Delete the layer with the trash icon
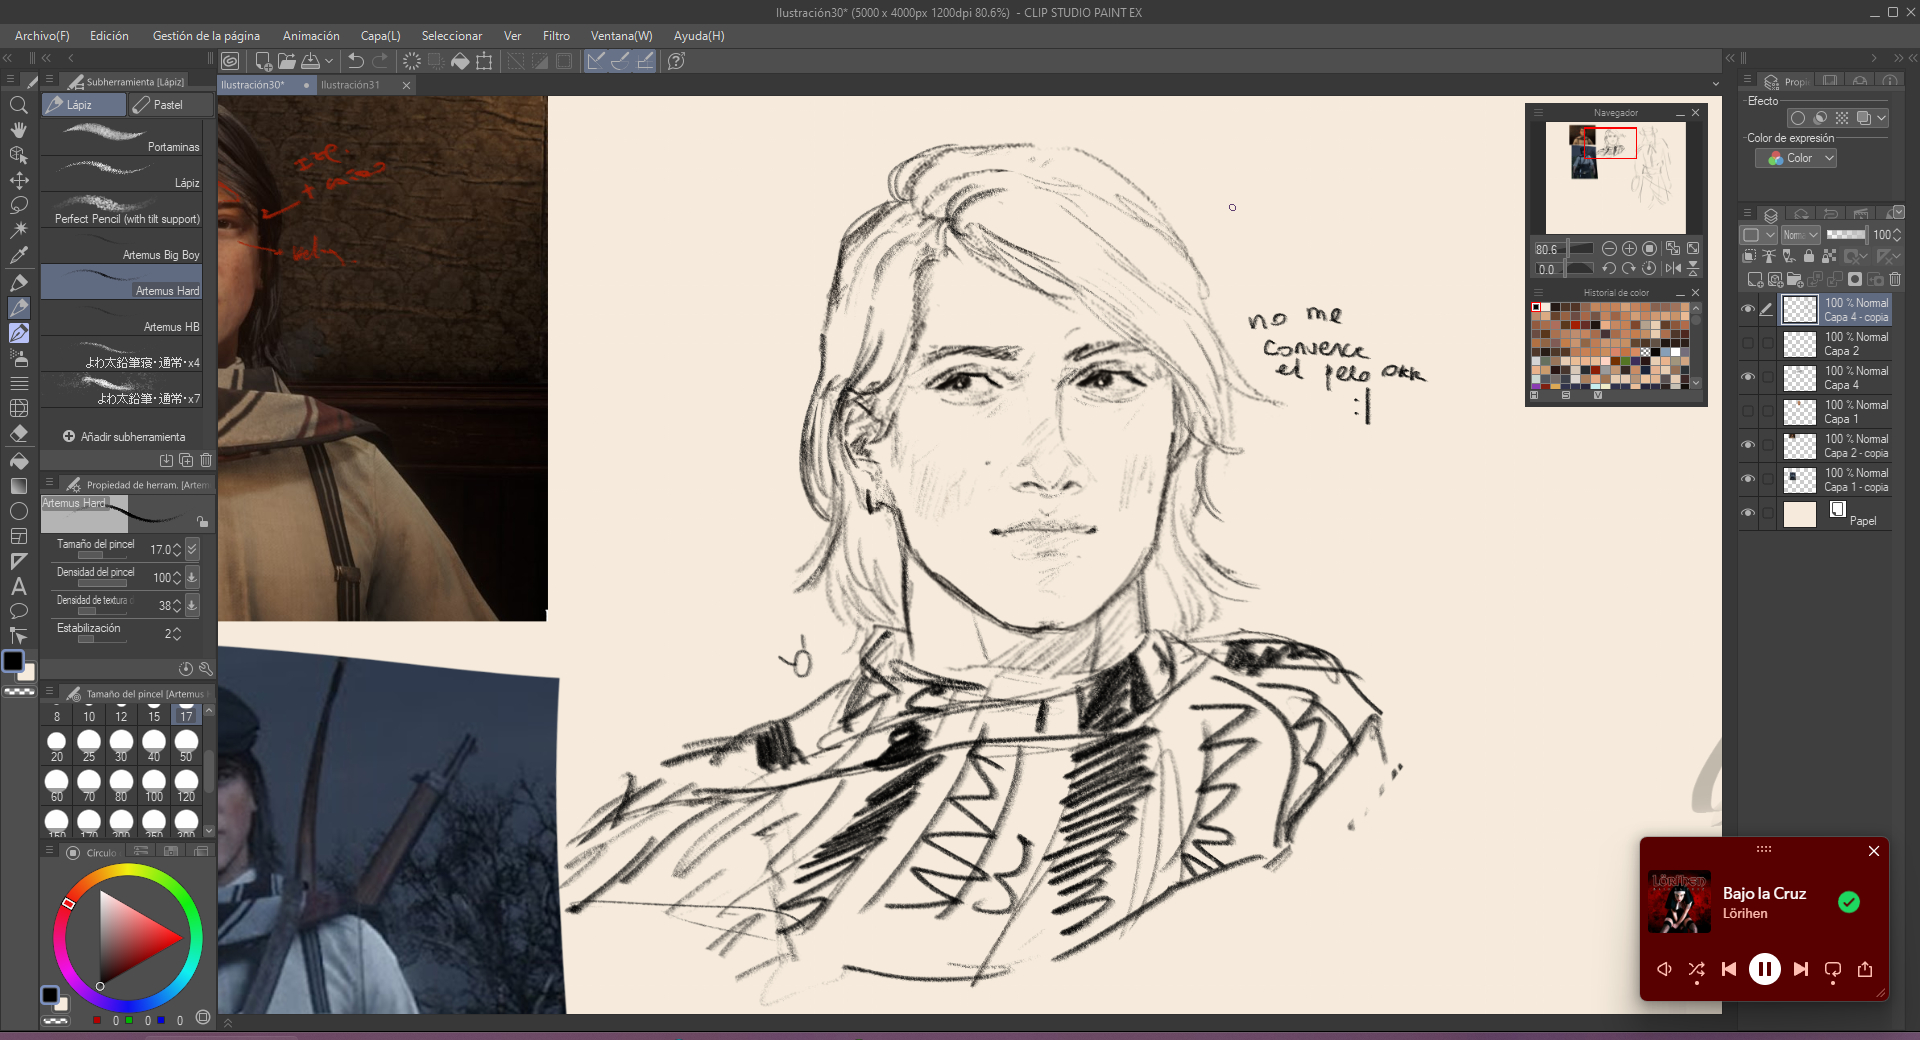 pyautogui.click(x=1895, y=280)
